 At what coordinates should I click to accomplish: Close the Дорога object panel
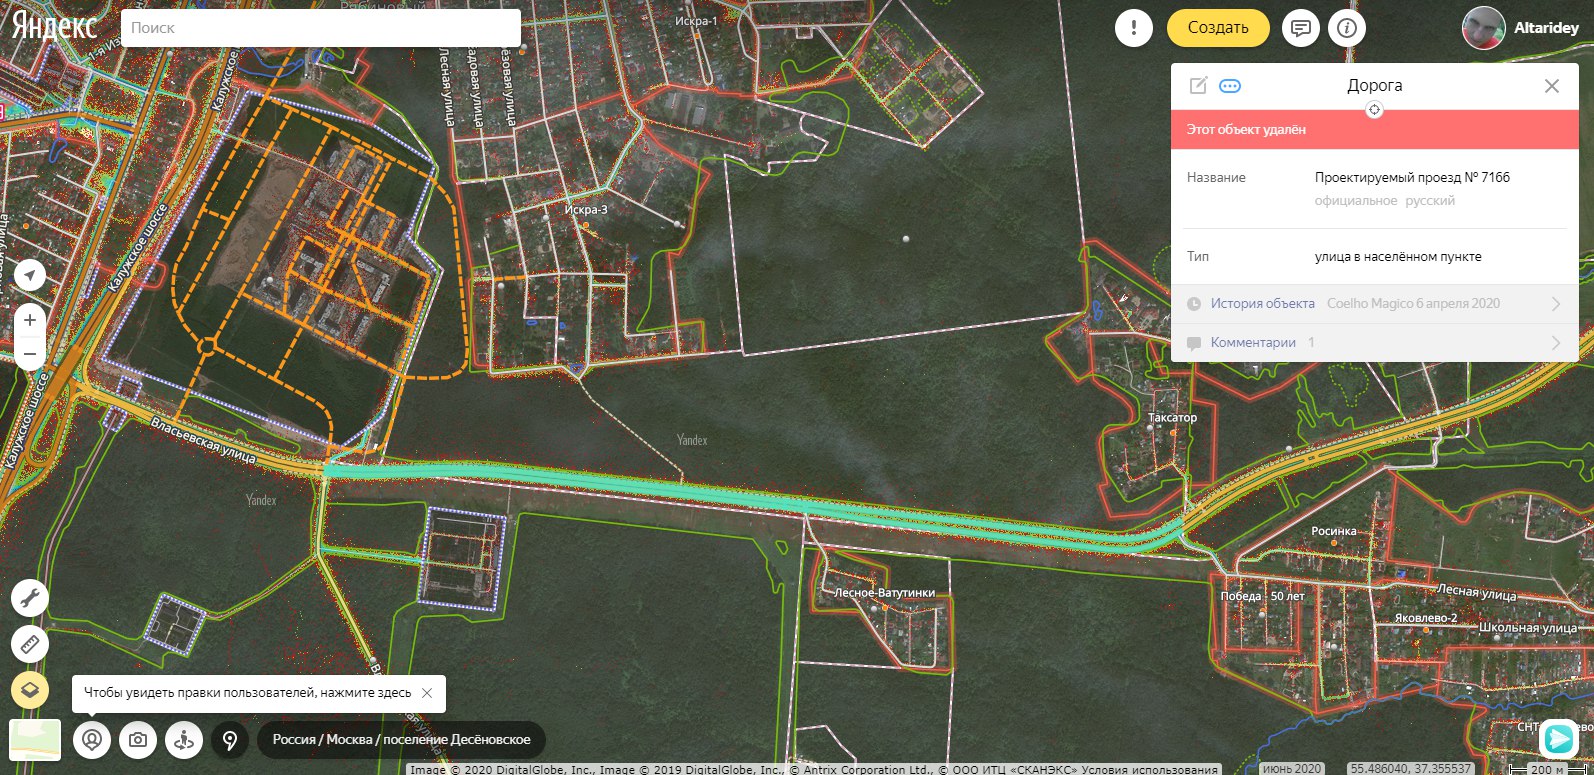1552,86
